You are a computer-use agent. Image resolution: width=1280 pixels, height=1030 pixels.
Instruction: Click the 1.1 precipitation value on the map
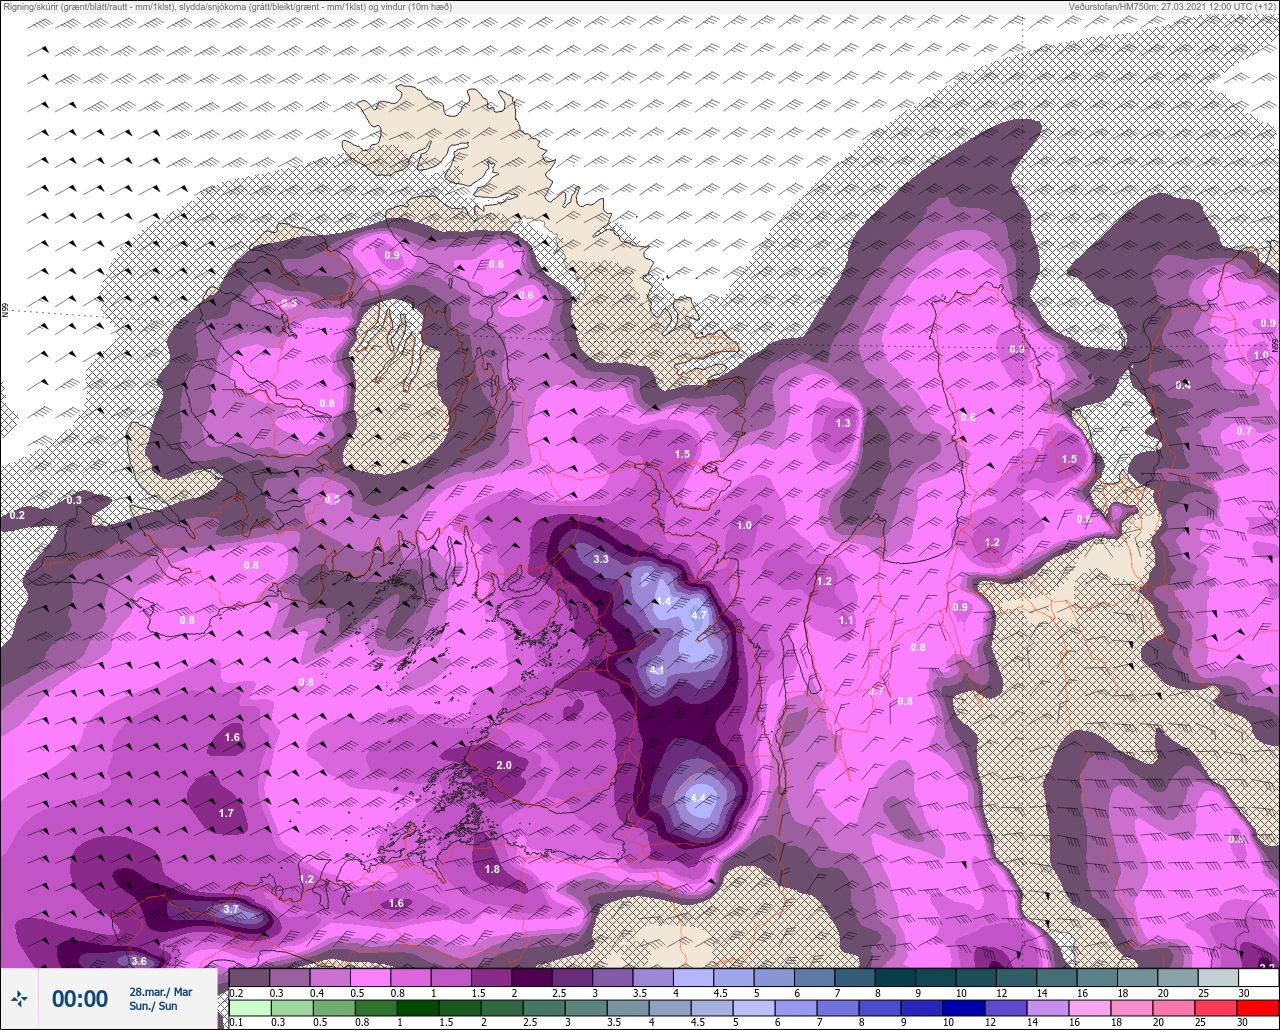click(846, 620)
